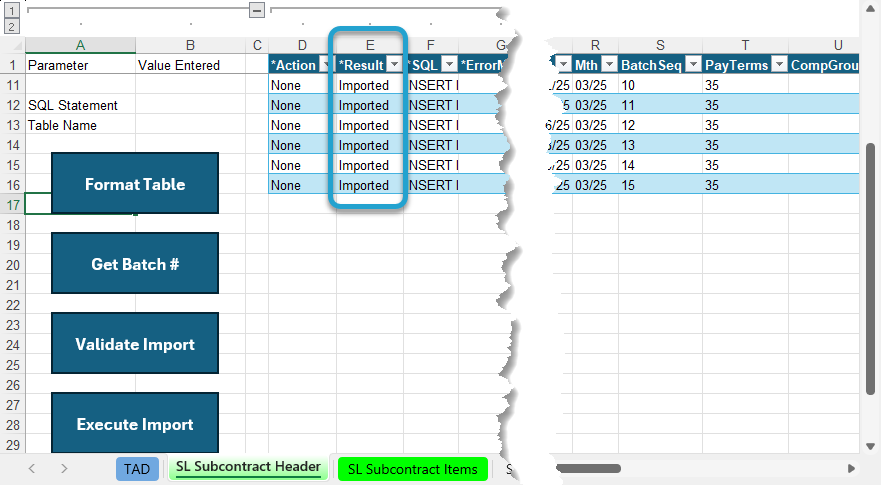
Task: Select column S header
Action: pos(660,46)
